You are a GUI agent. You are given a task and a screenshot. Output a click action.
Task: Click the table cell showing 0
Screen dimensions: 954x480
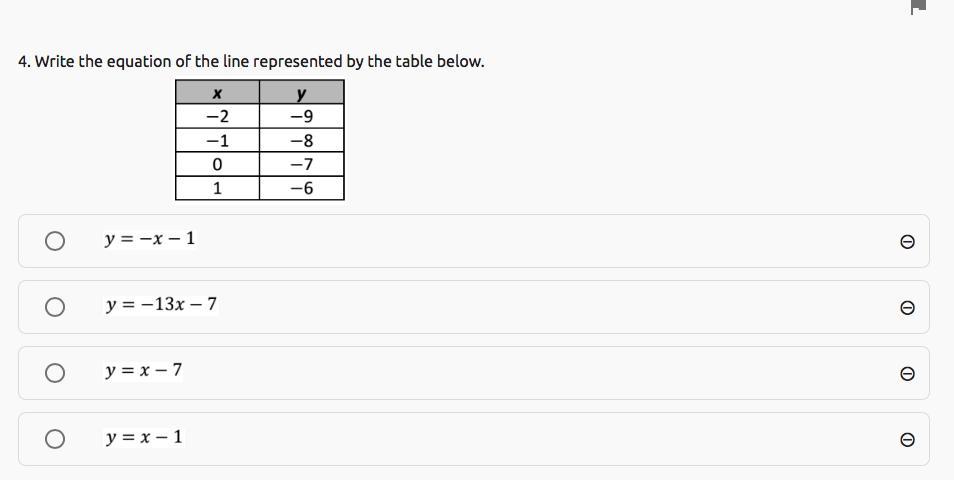pyautogui.click(x=217, y=164)
